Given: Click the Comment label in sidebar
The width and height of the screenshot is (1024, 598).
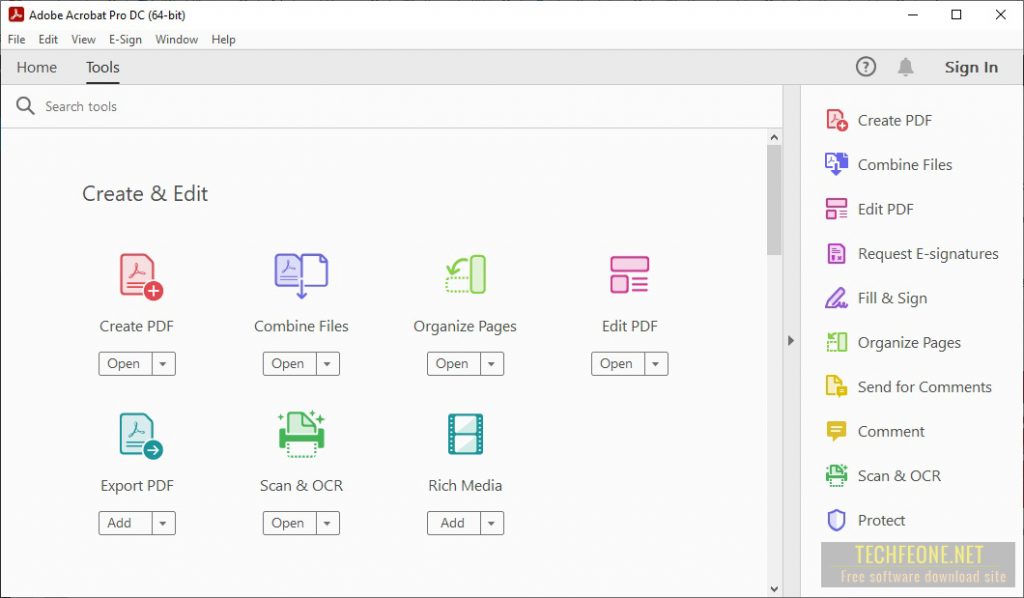Looking at the screenshot, I should pyautogui.click(x=891, y=432).
